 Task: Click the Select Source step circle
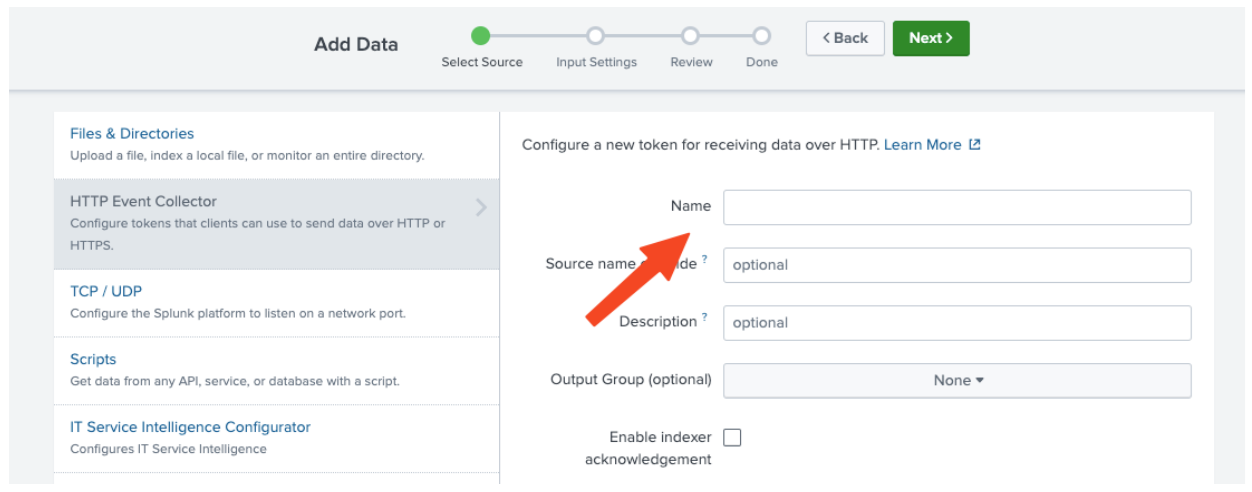[x=481, y=36]
